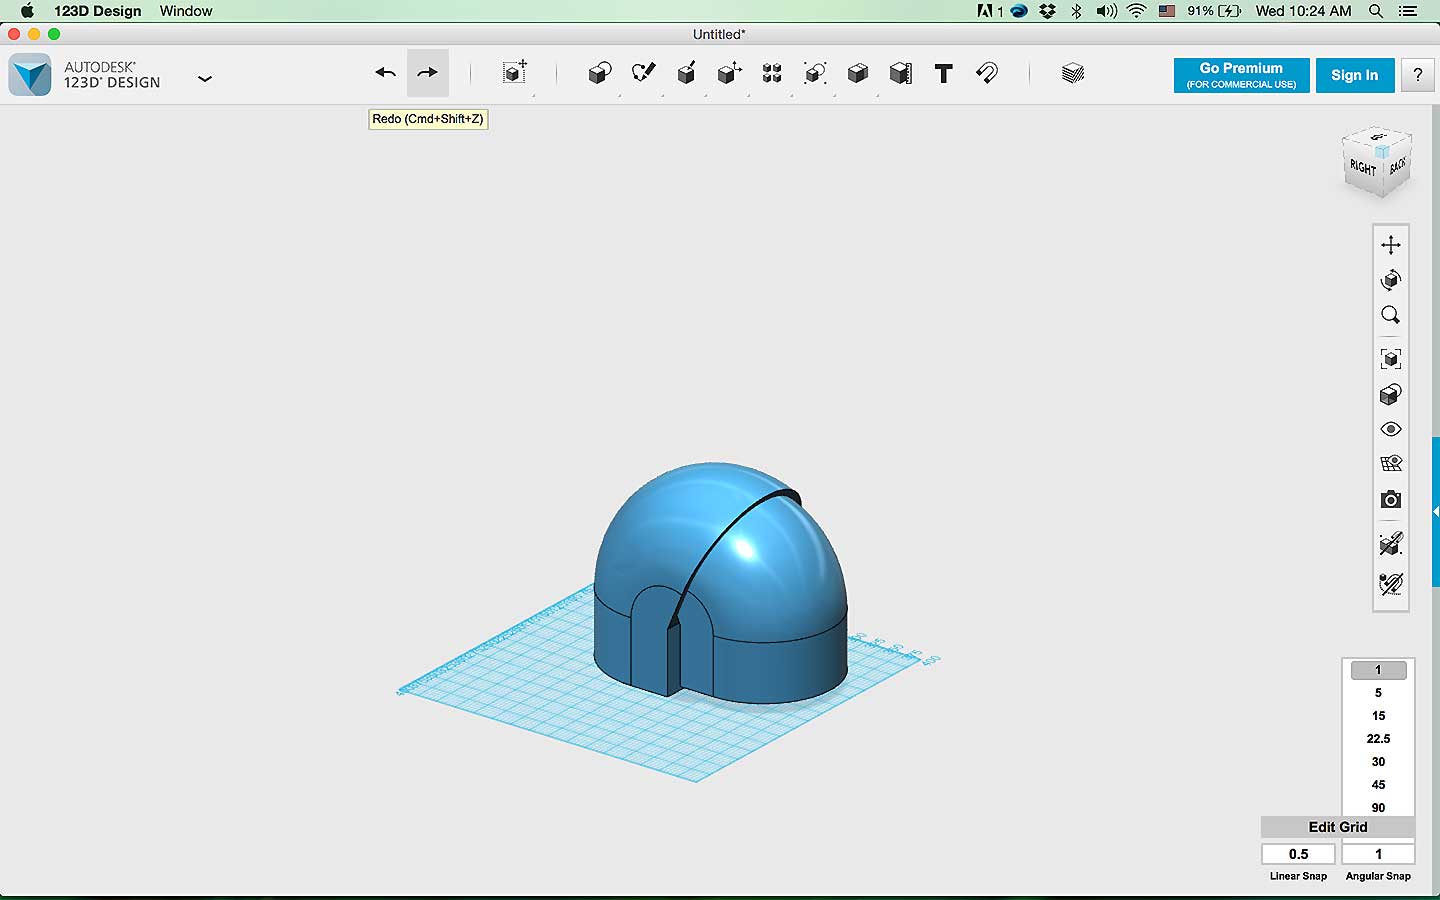Open the Combine tool
1440x900 pixels.
858,73
